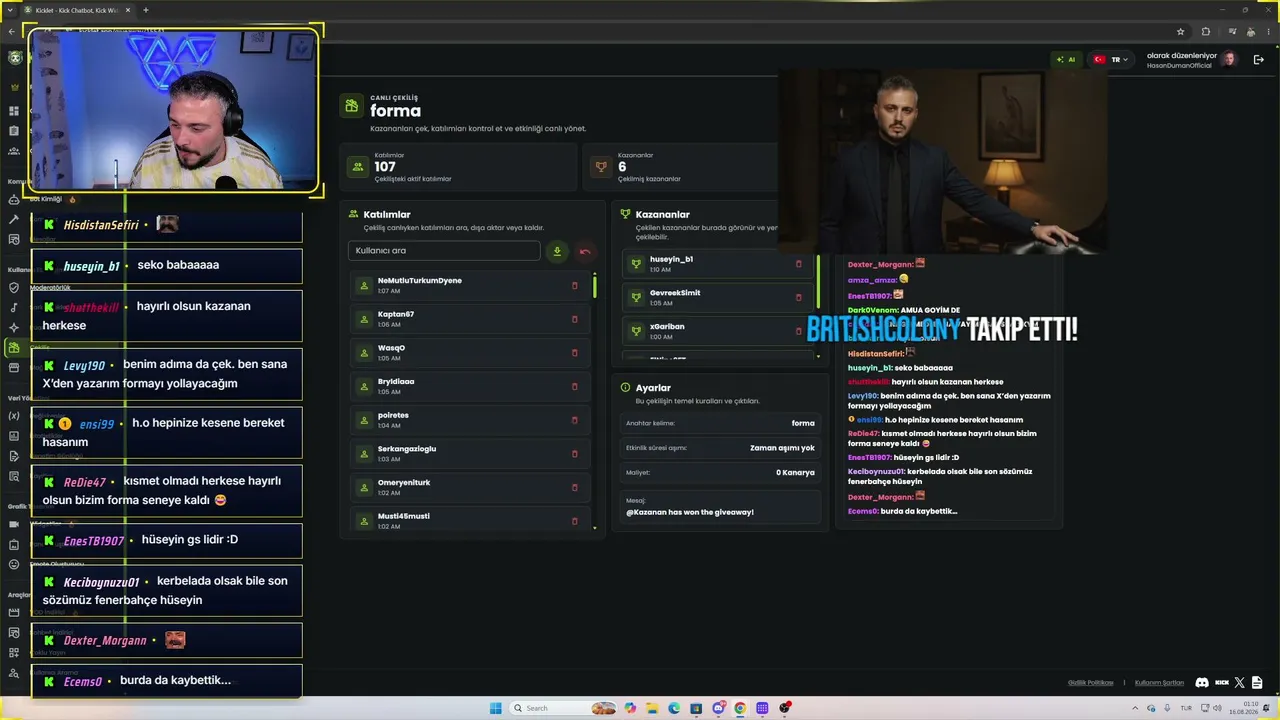Open the Kullanım Şartları link
This screenshot has width=1280, height=720.
coord(1159,683)
